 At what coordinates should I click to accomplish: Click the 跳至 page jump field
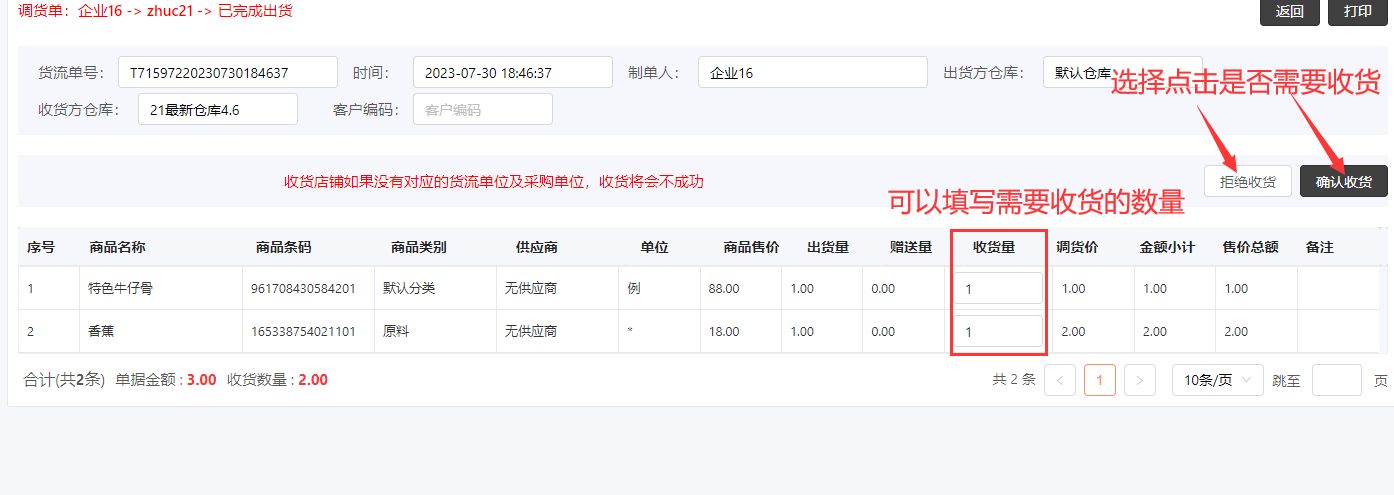coord(1336,380)
